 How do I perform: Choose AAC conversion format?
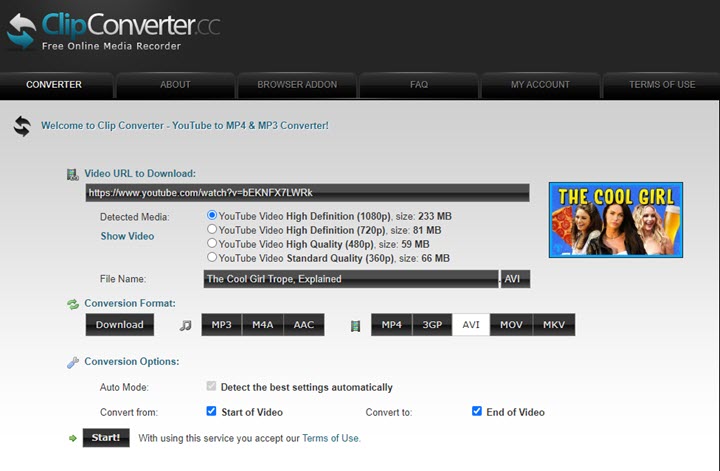pos(304,325)
